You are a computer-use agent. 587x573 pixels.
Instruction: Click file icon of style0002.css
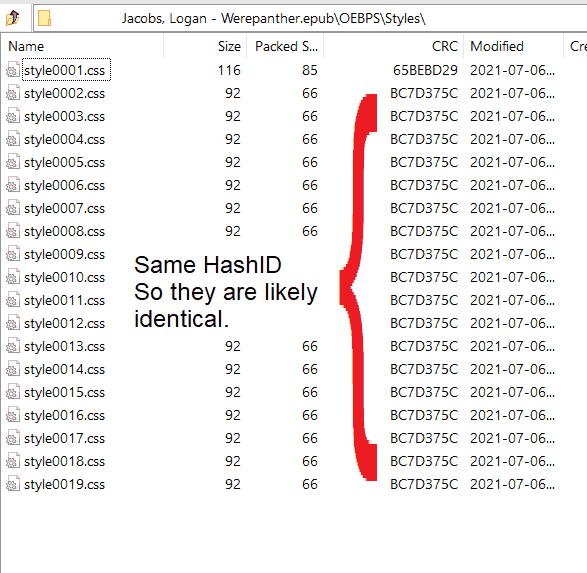pyautogui.click(x=13, y=93)
